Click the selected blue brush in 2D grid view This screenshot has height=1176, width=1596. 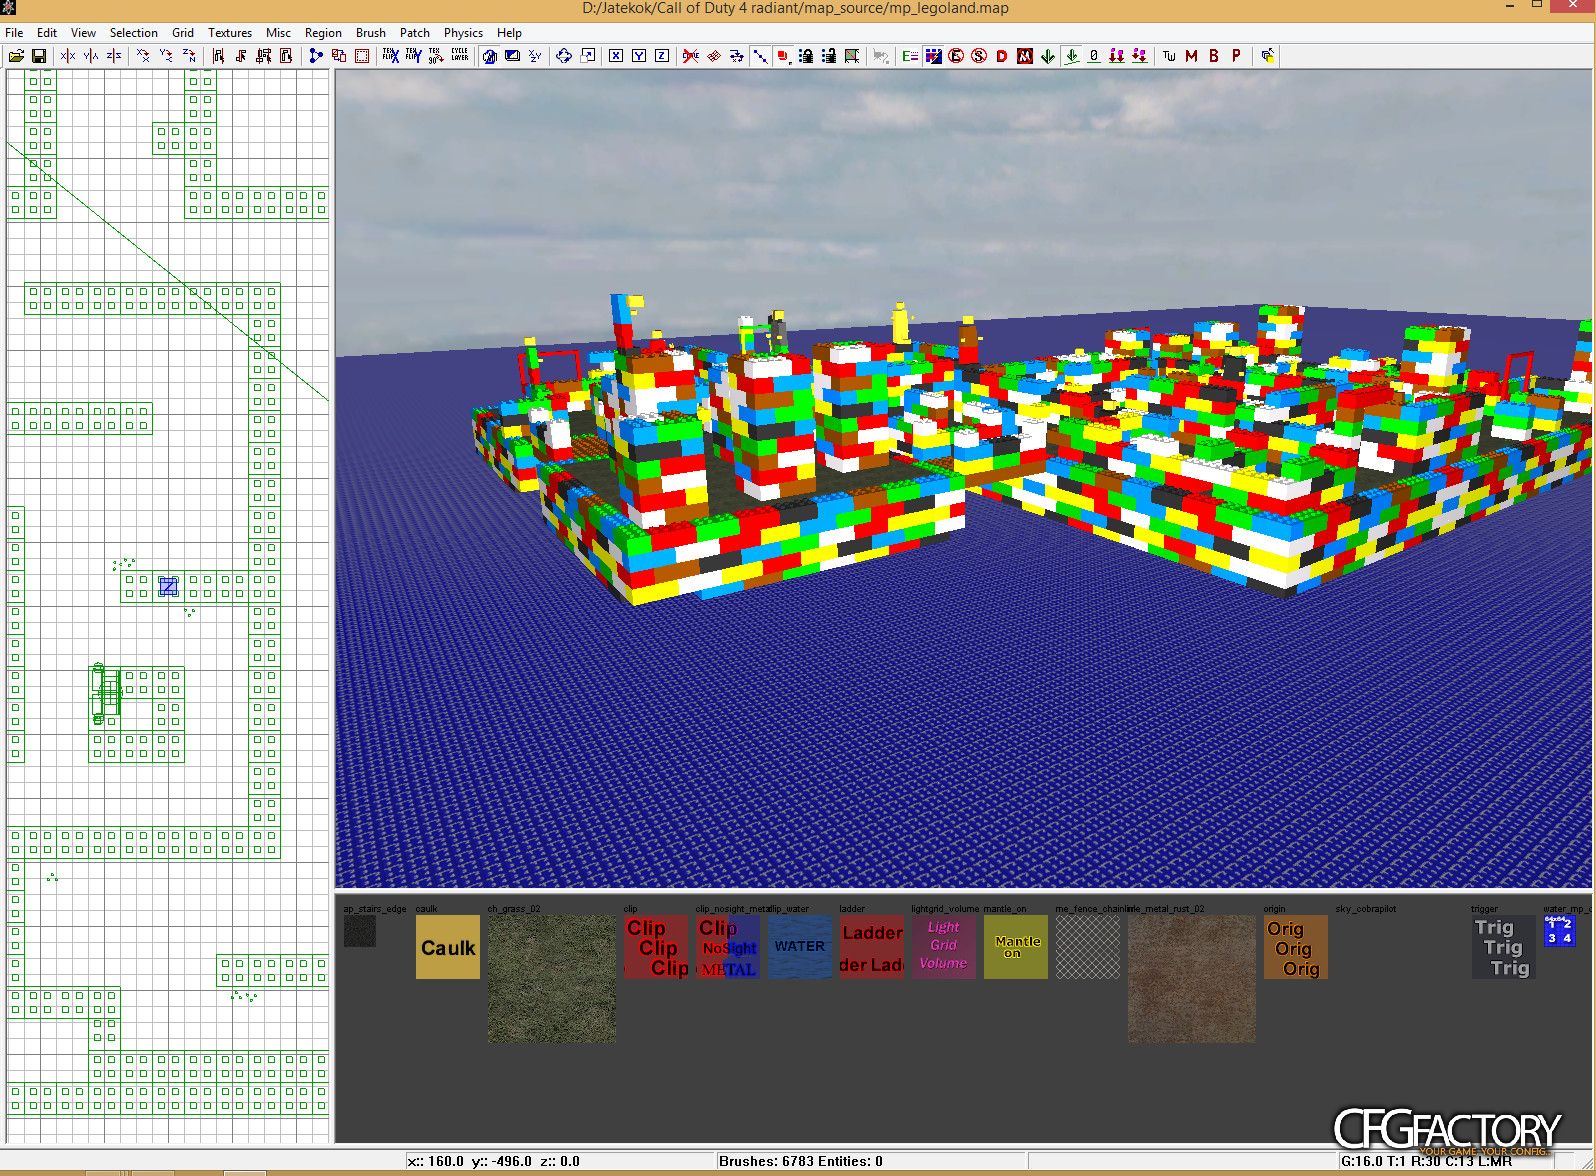168,586
